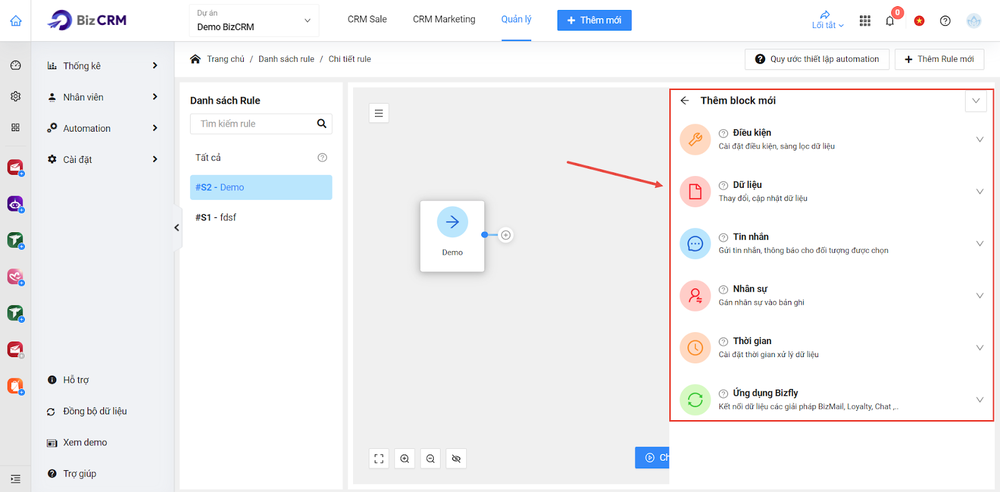The height and width of the screenshot is (492, 1000).
Task: Open the hamburger menu on canvas
Action: point(379,113)
